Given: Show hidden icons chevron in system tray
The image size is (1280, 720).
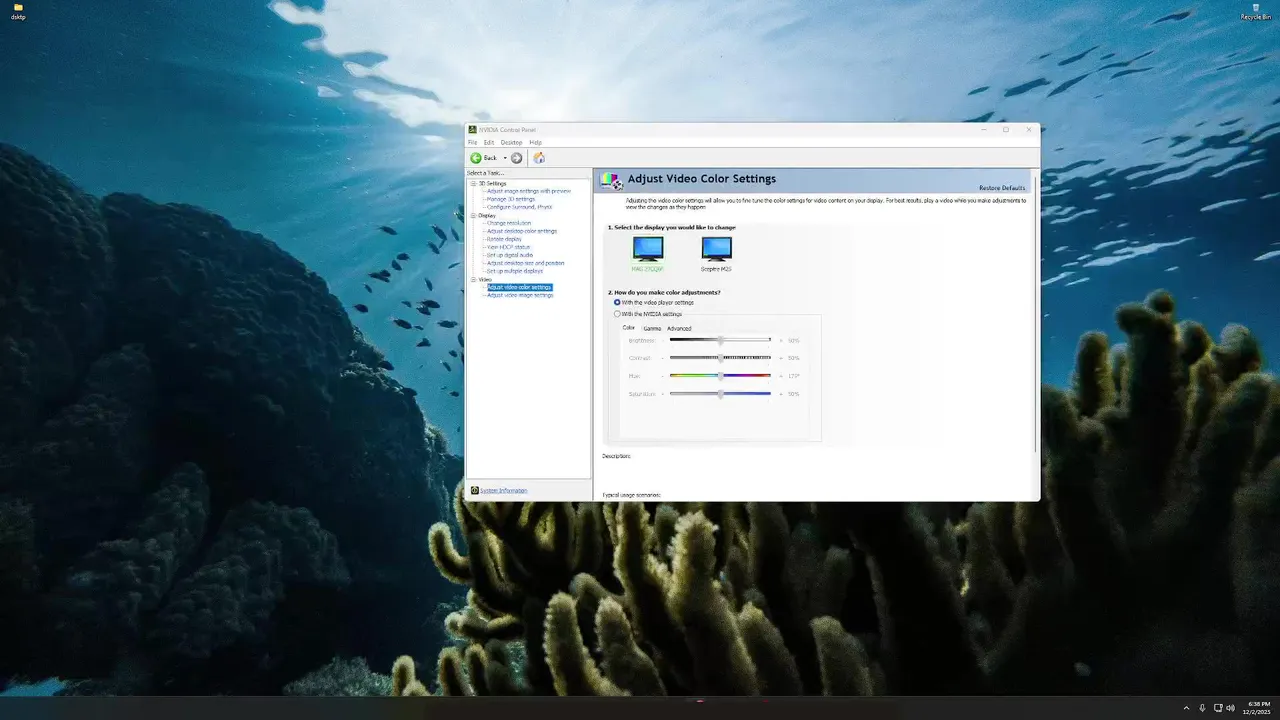Looking at the screenshot, I should coord(1187,708).
